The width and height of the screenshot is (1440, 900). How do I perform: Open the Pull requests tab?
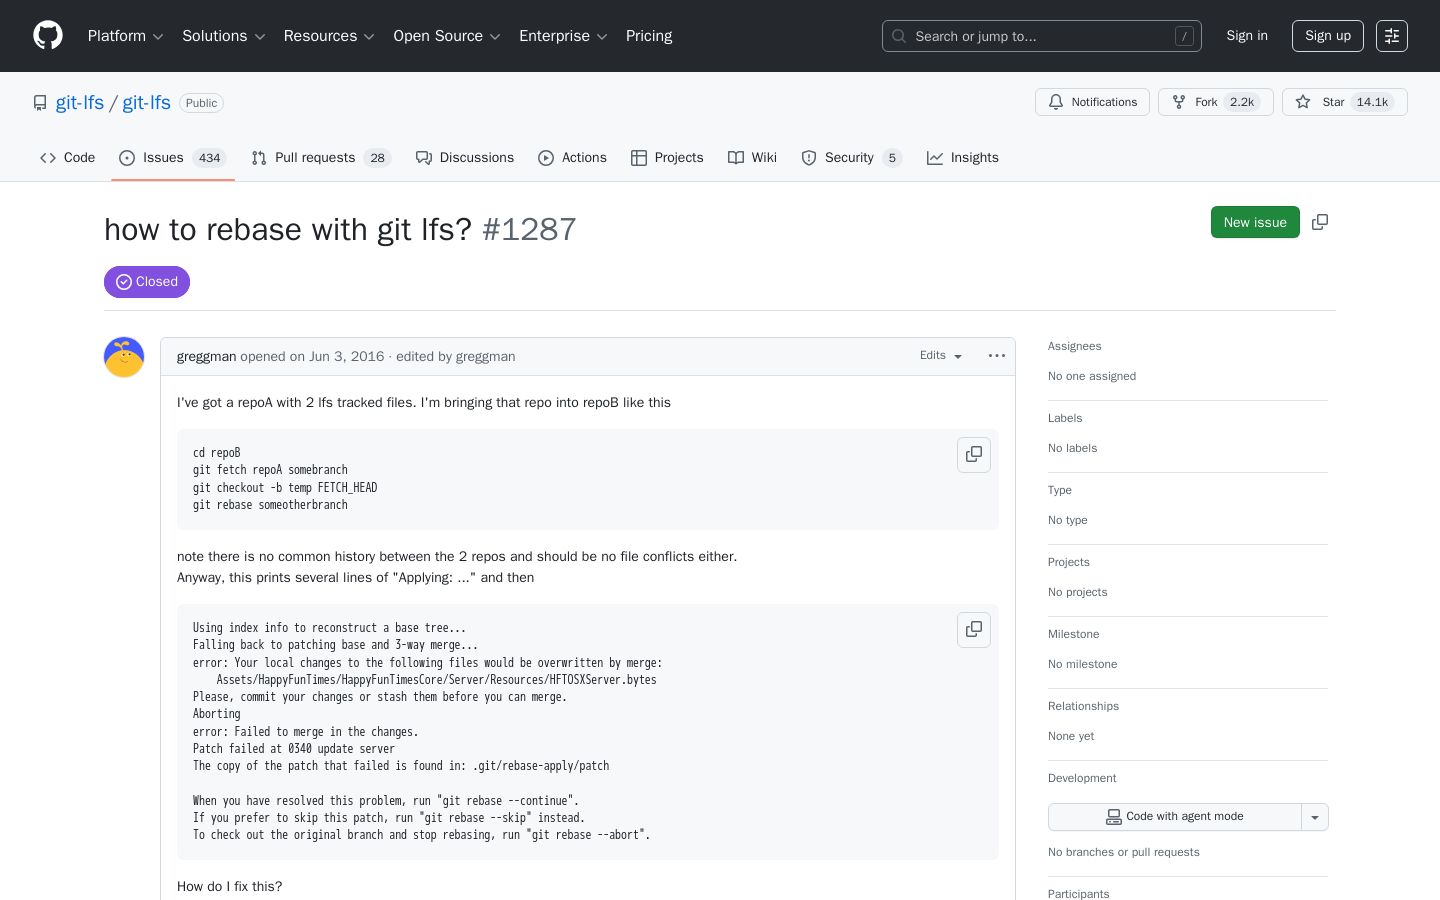pyautogui.click(x=321, y=158)
